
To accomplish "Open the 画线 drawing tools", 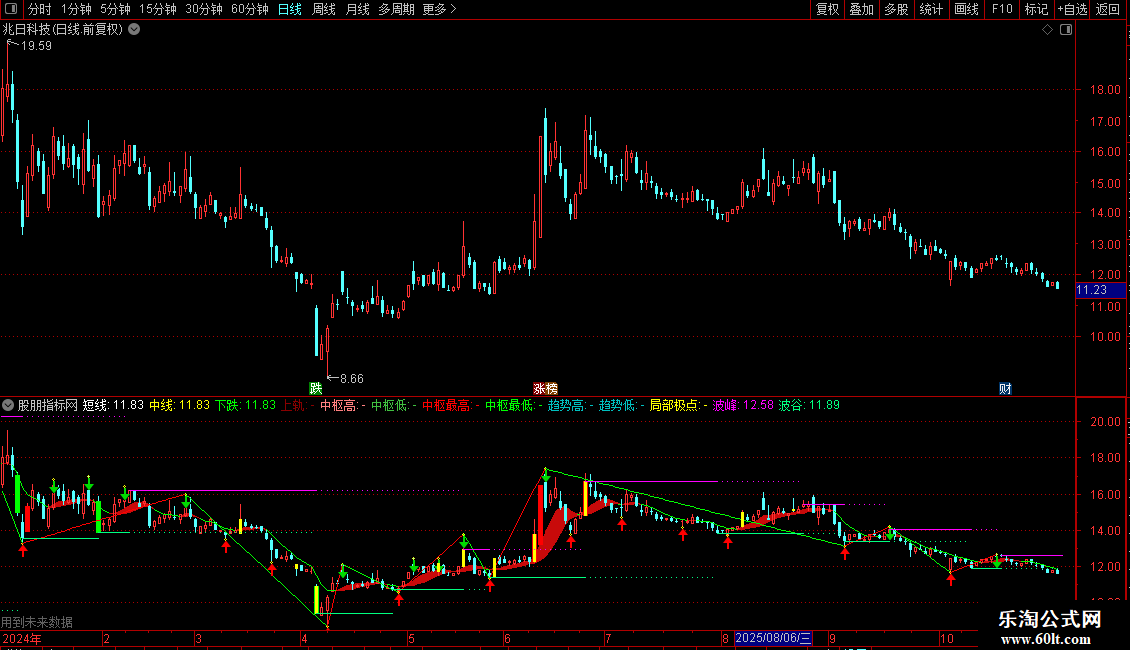I will [x=966, y=9].
